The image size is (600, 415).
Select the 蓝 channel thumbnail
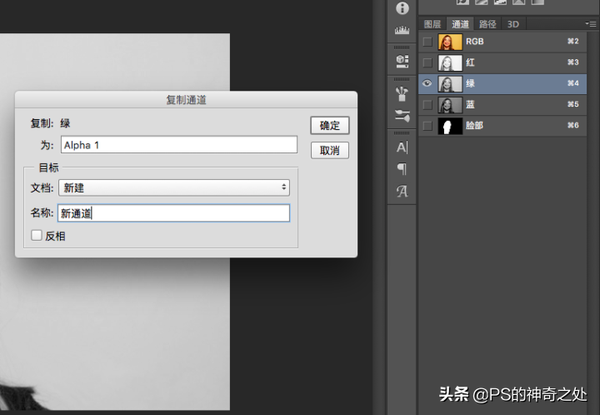(x=450, y=104)
